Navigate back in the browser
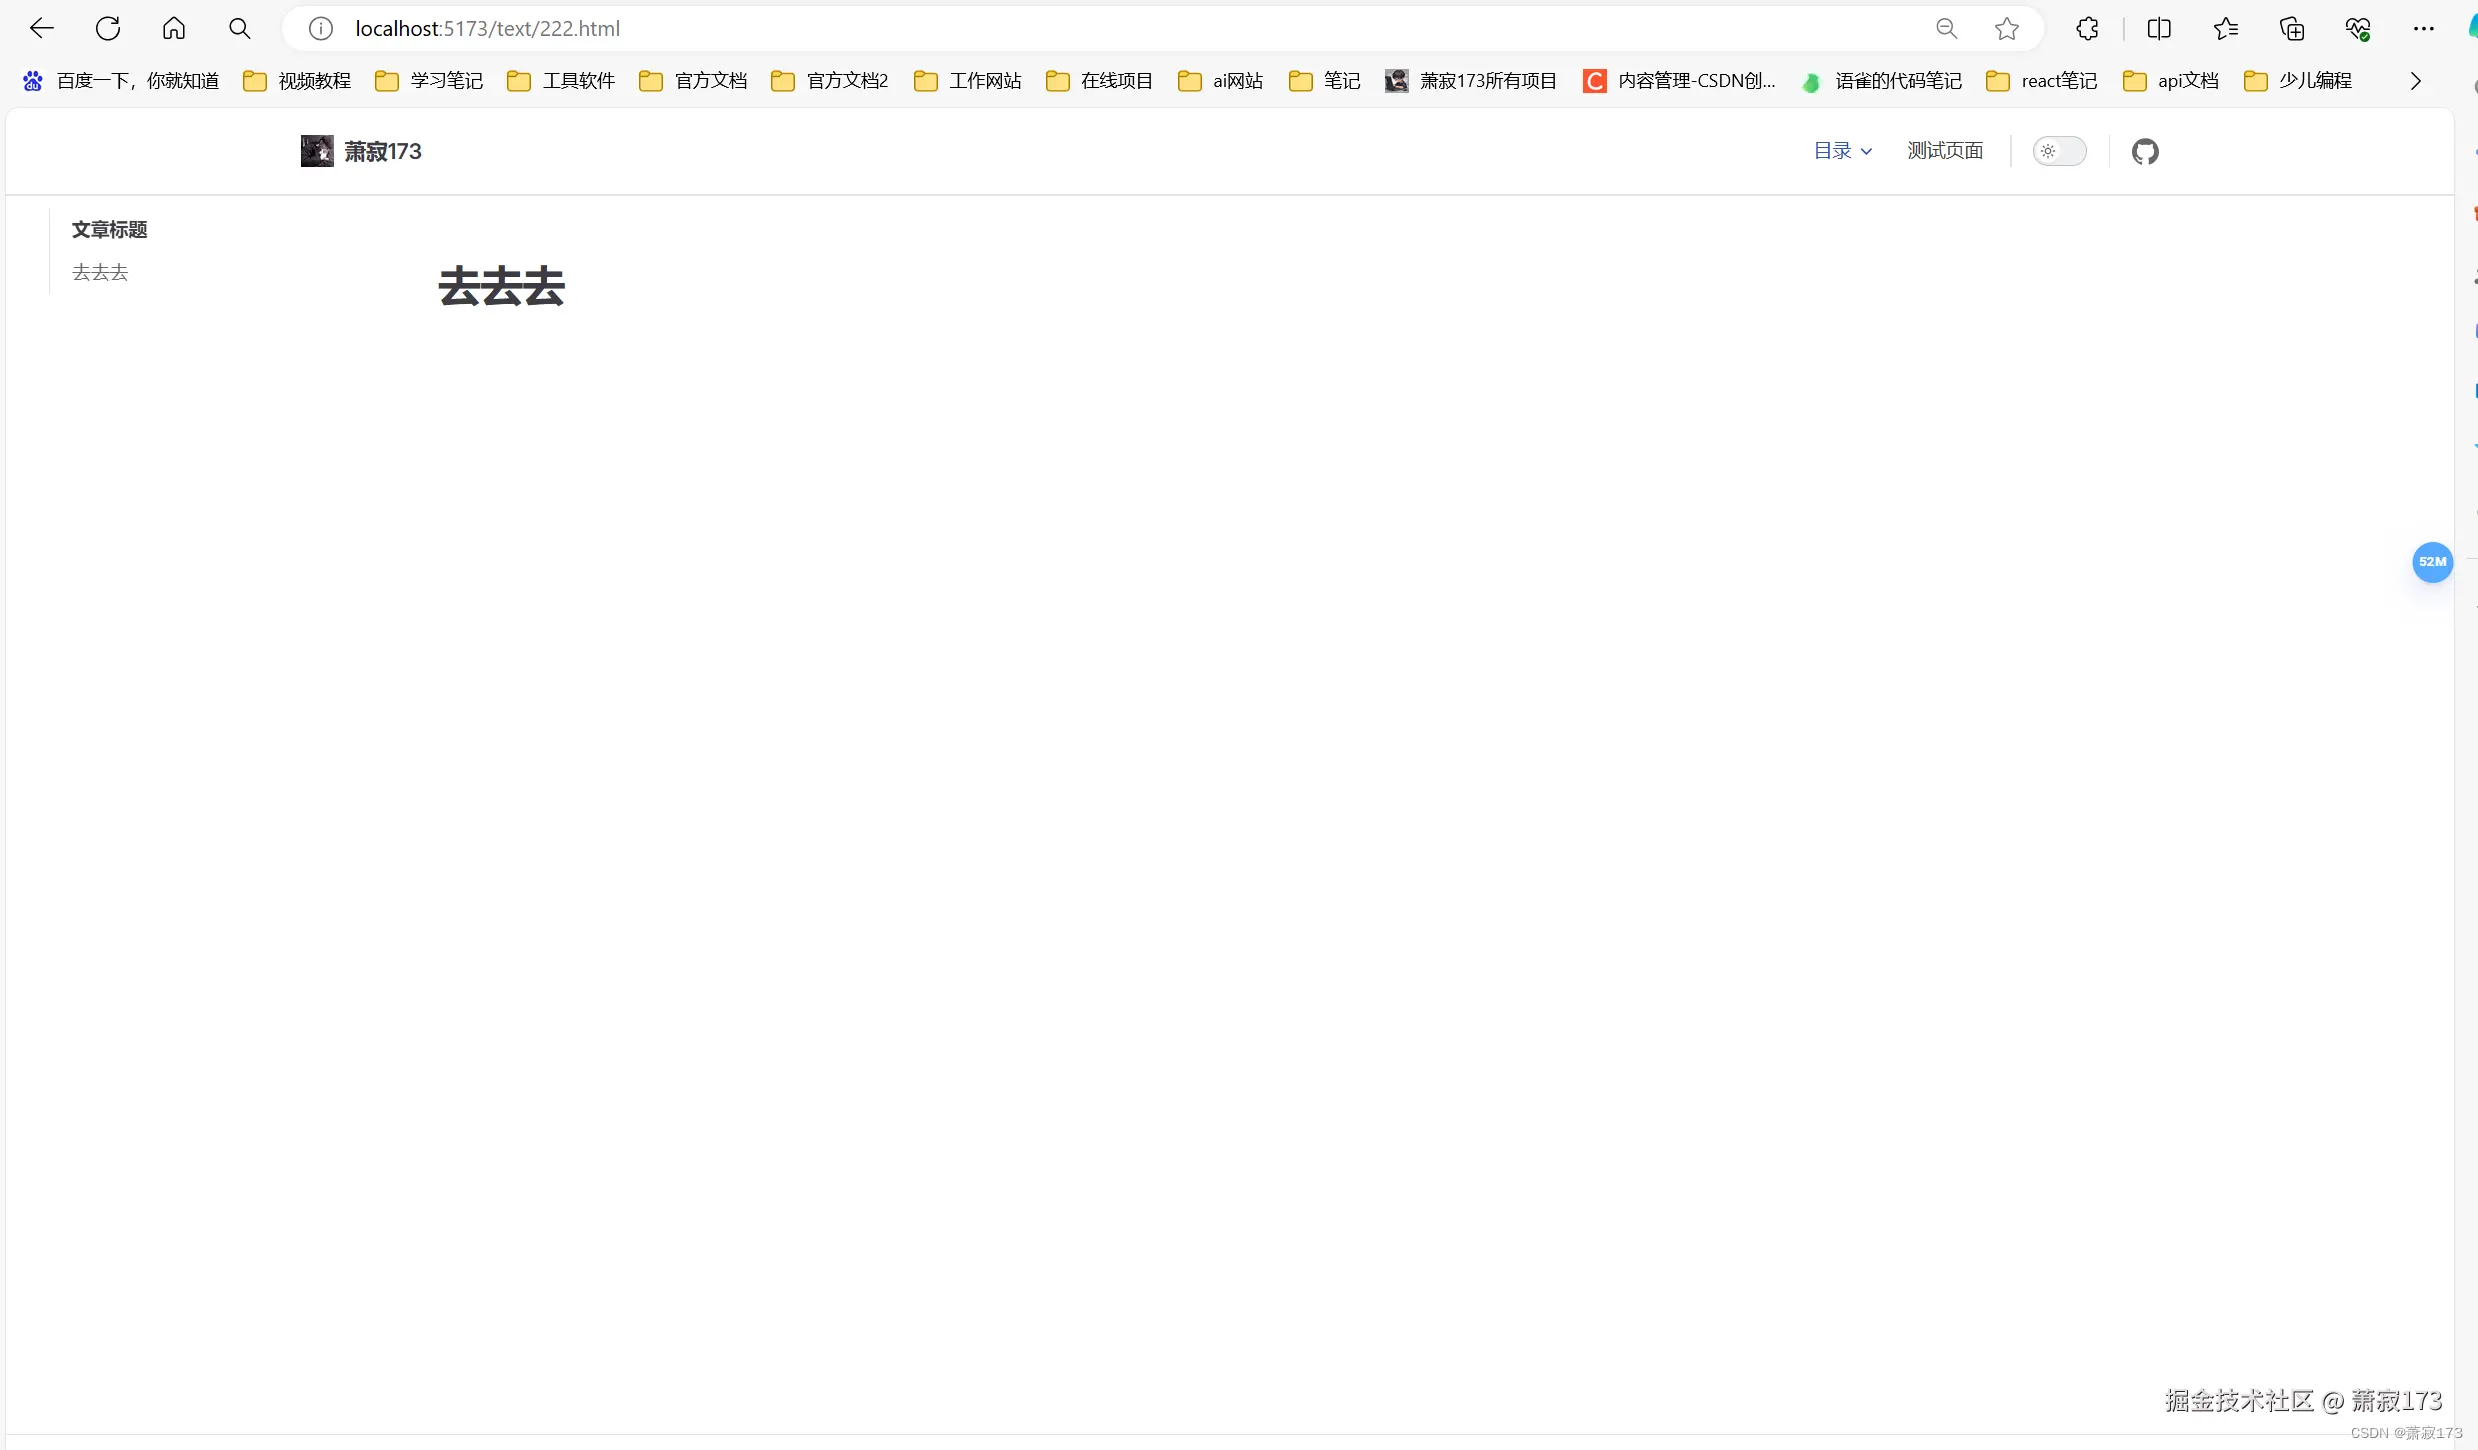 coord(41,27)
